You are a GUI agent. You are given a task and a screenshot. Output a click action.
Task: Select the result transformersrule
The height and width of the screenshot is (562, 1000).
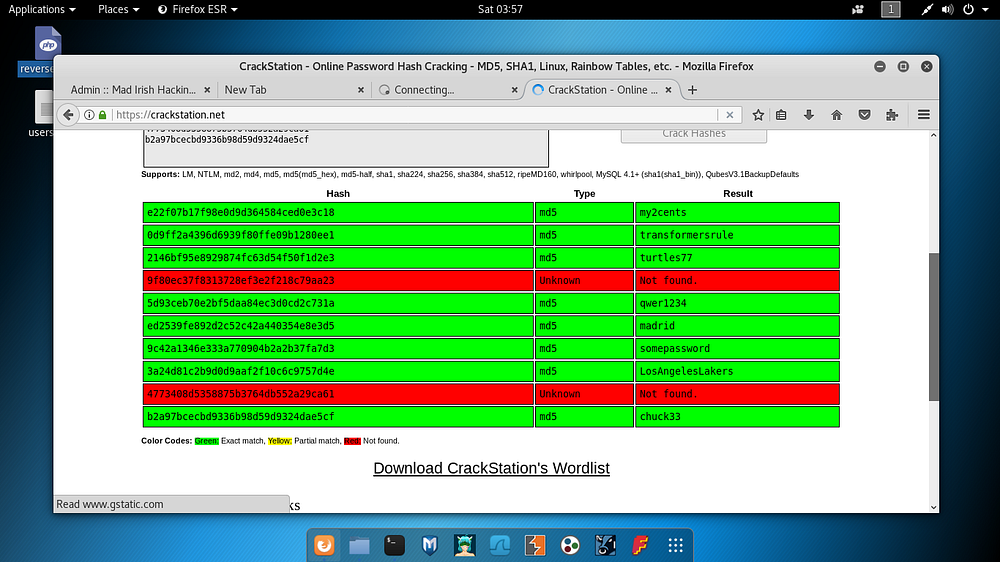686,235
